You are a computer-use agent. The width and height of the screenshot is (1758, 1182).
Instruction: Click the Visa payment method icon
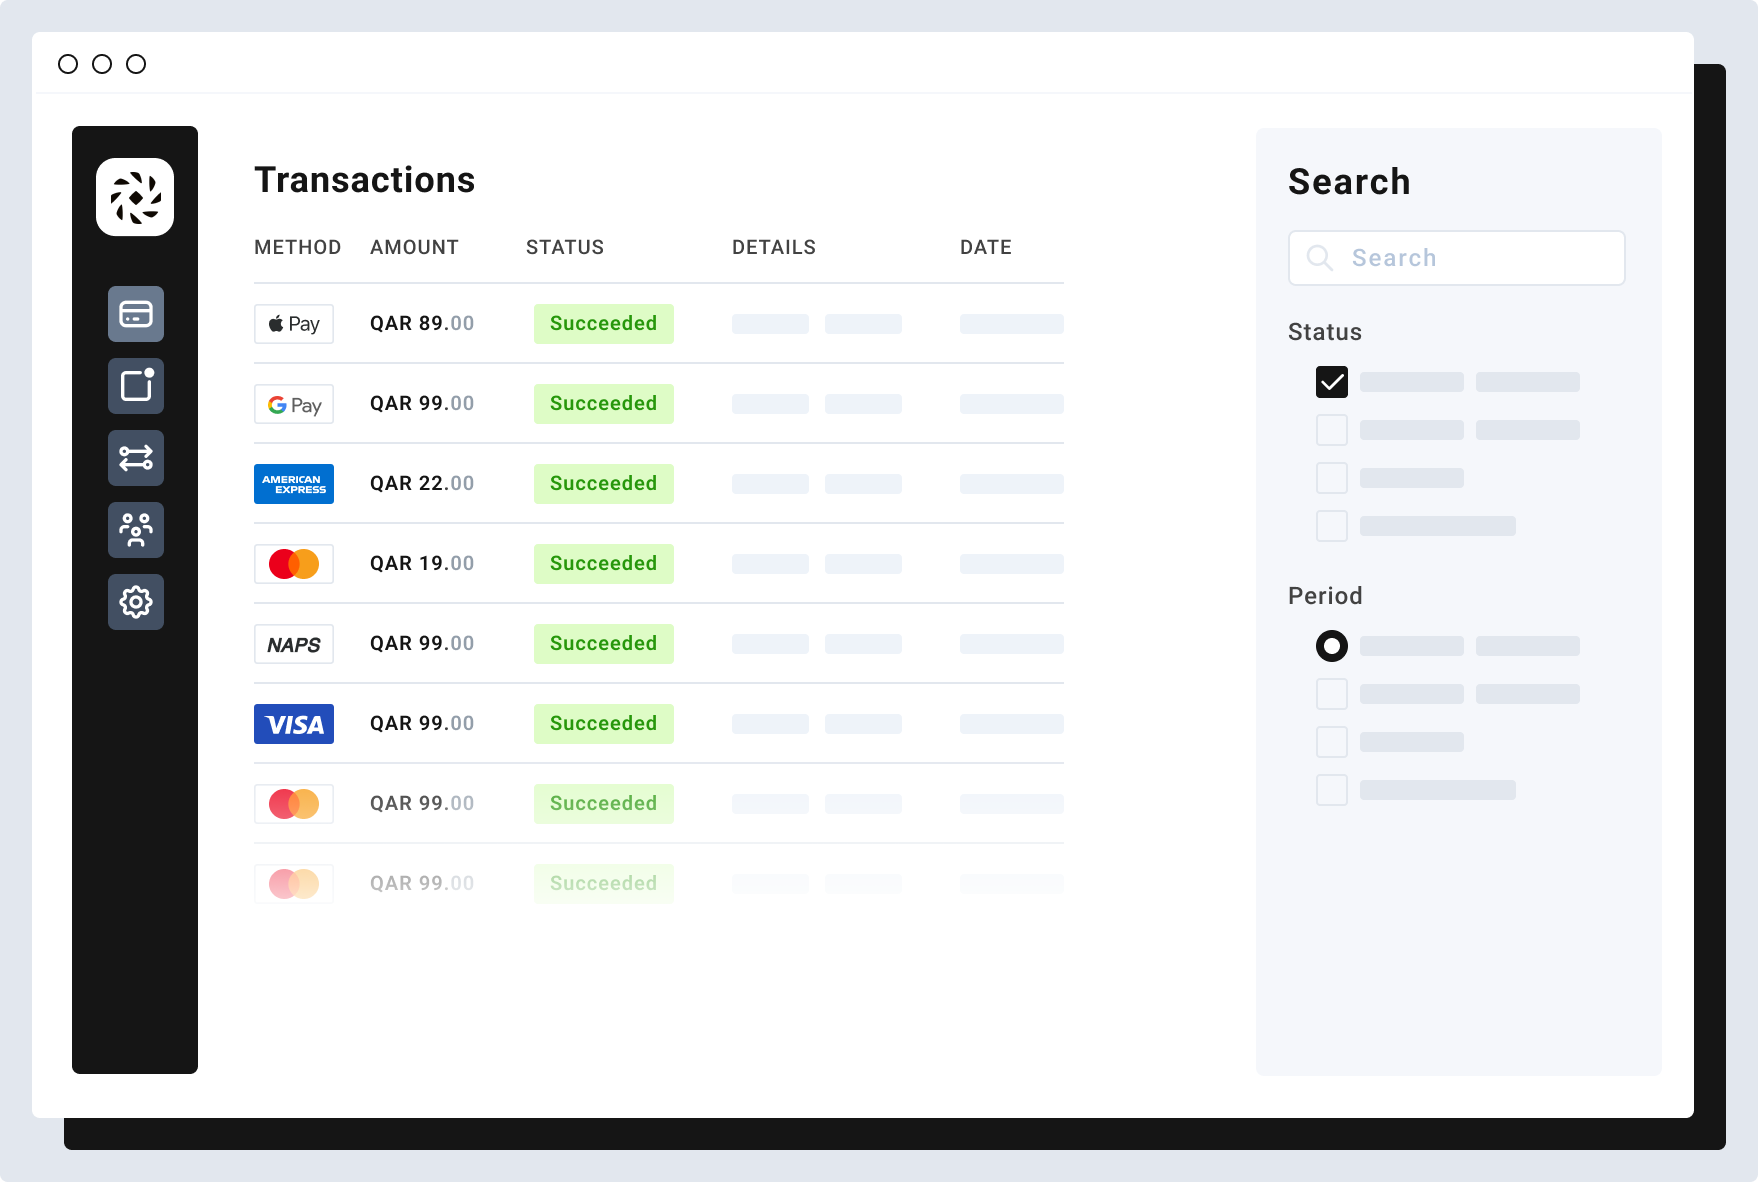point(293,723)
